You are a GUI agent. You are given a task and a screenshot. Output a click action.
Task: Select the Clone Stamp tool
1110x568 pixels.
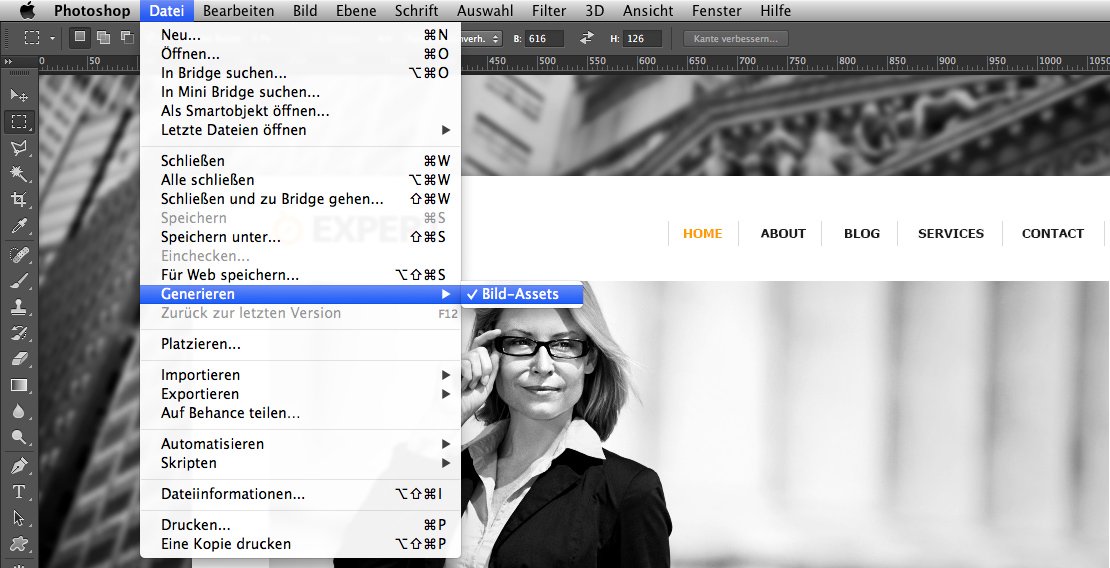(18, 307)
